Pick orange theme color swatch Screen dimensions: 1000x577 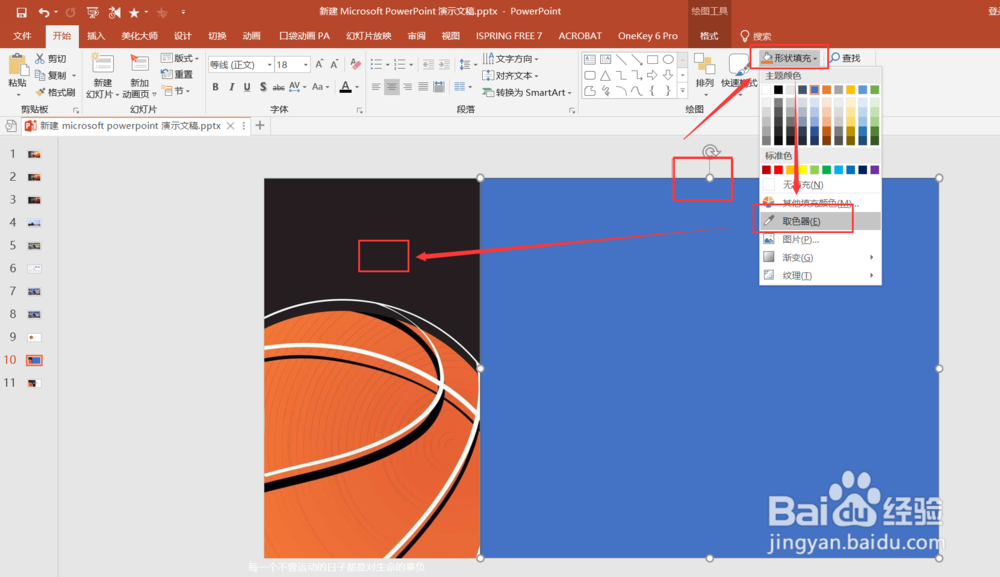[x=826, y=90]
